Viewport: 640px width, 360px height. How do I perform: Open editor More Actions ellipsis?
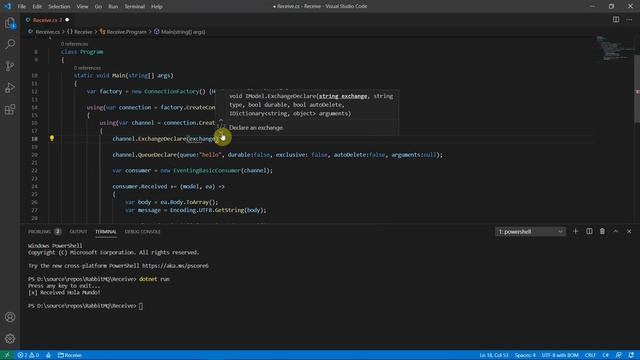click(x=629, y=20)
